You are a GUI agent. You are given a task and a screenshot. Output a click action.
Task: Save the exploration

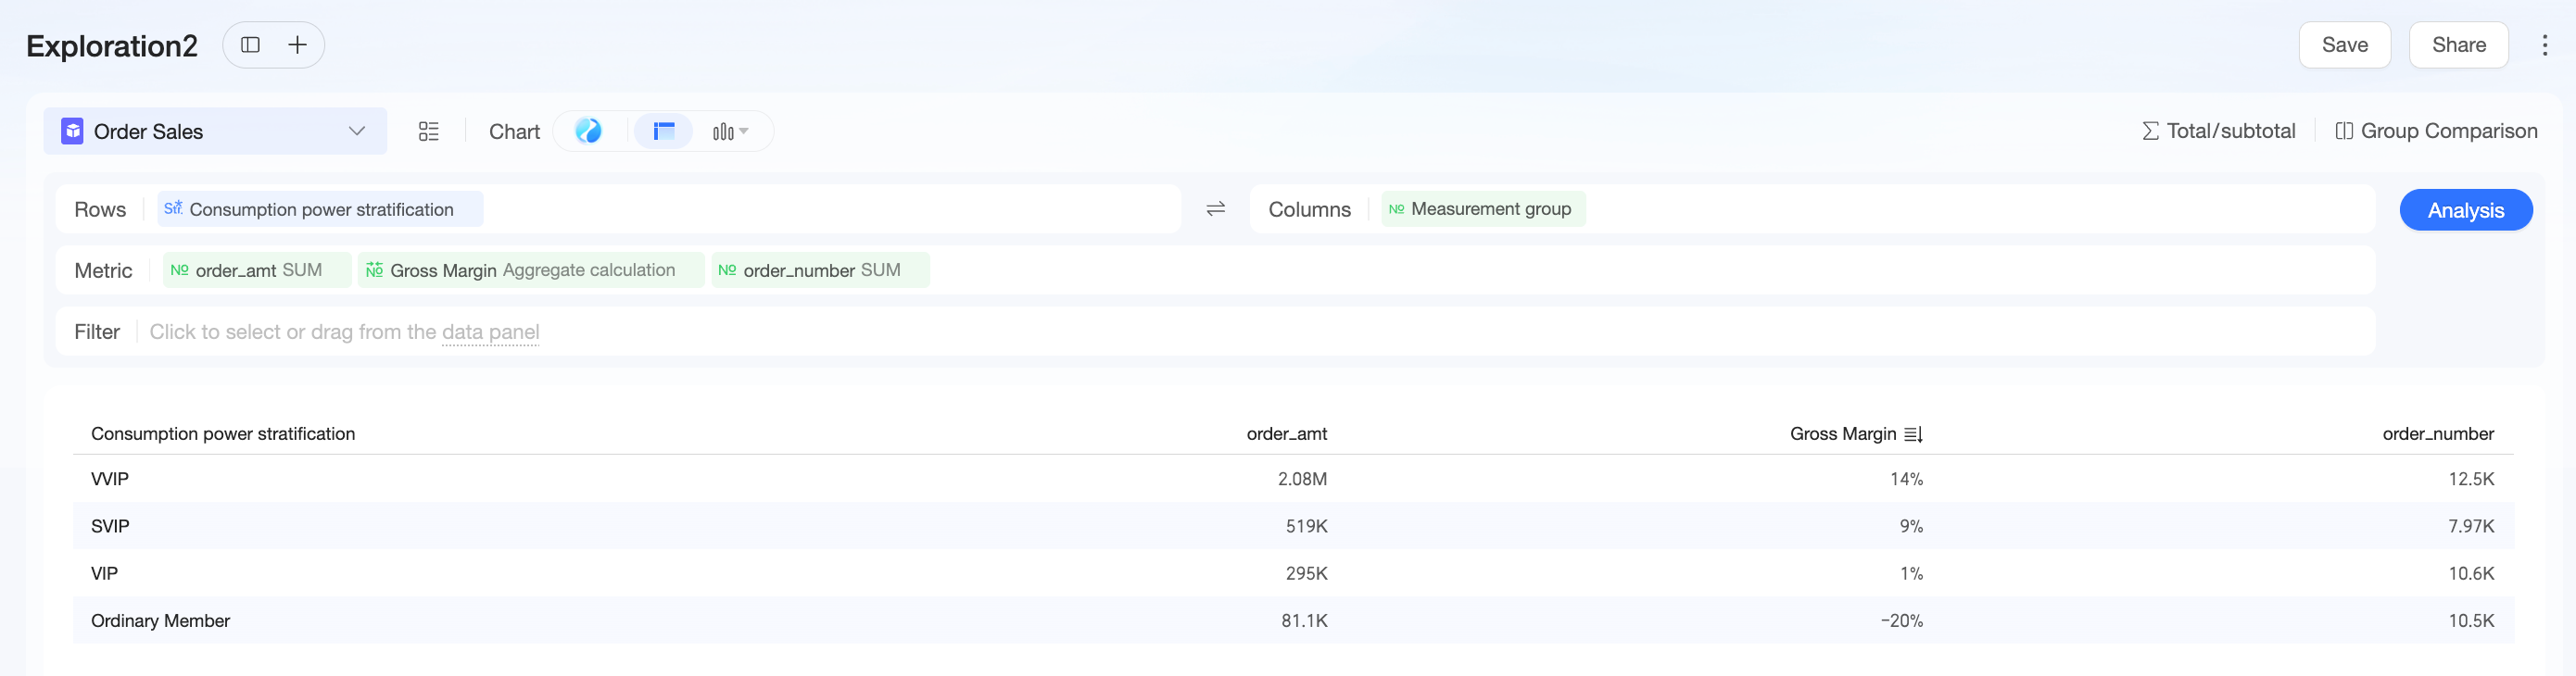pos(2344,45)
